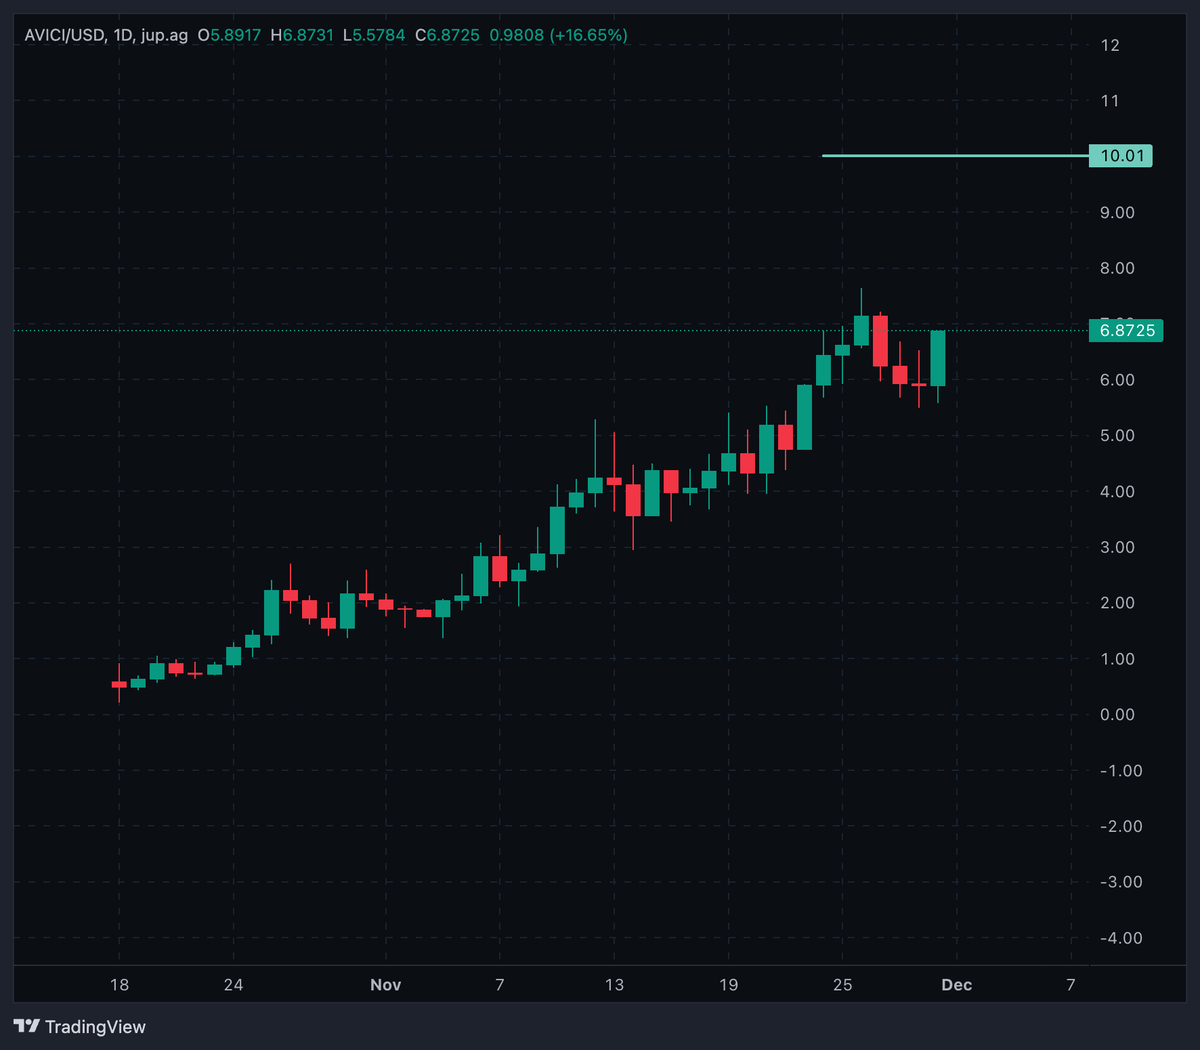Image resolution: width=1200 pixels, height=1050 pixels.
Task: Select price axis label 6.00
Action: click(x=1117, y=380)
